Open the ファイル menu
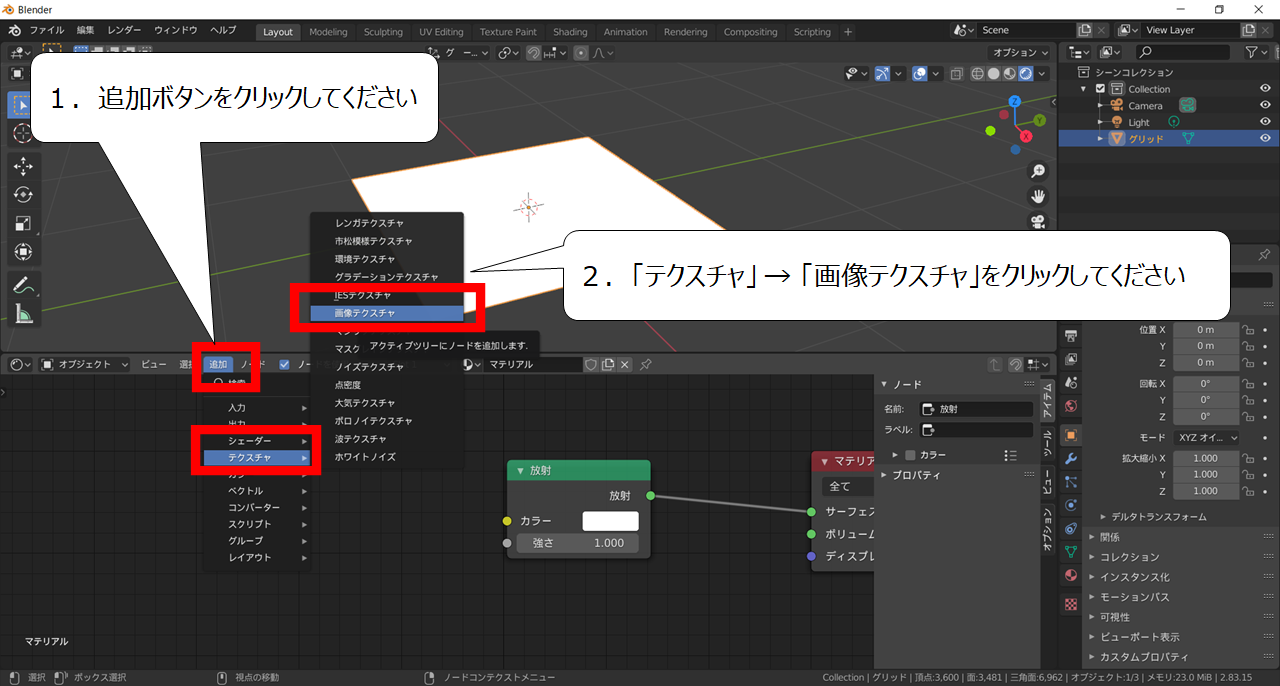This screenshot has width=1280, height=686. [47, 31]
